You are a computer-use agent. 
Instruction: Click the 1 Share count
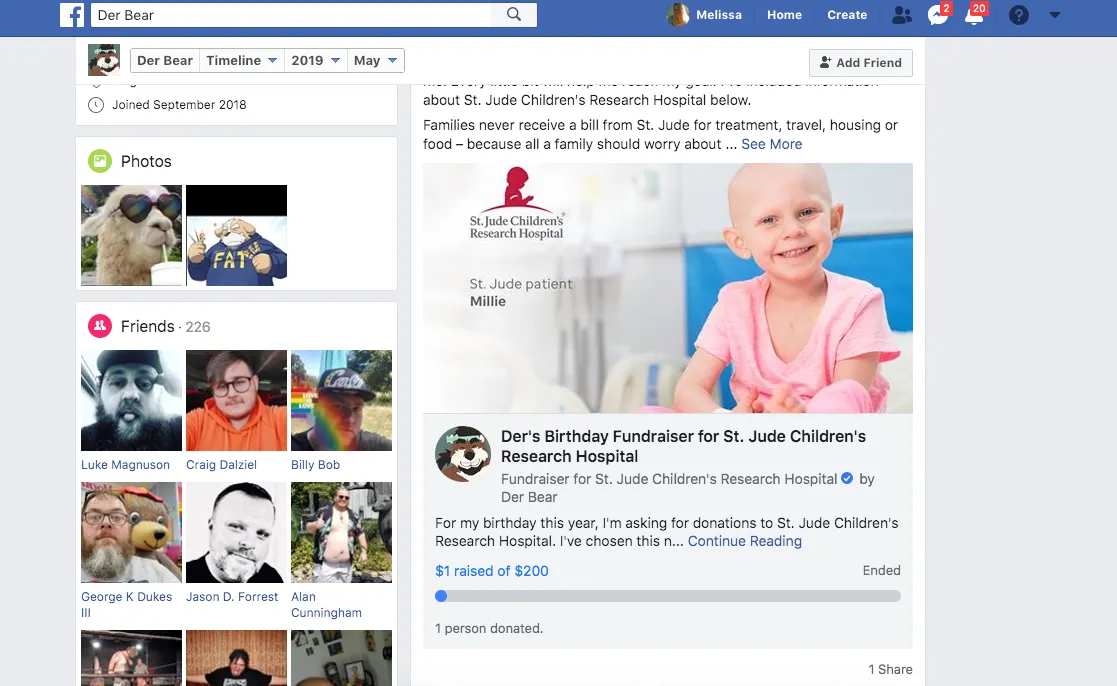click(x=890, y=669)
